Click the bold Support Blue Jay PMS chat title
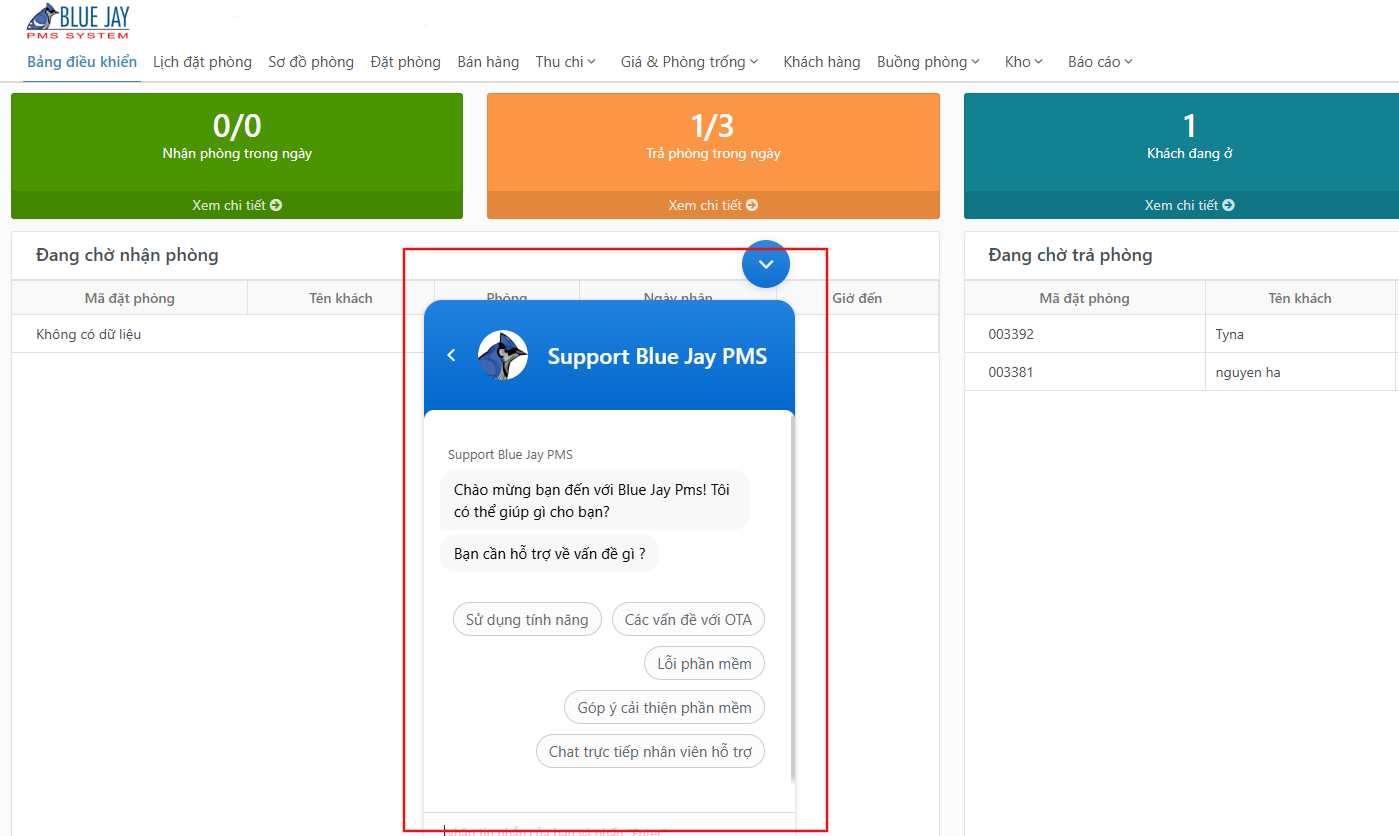 (657, 356)
